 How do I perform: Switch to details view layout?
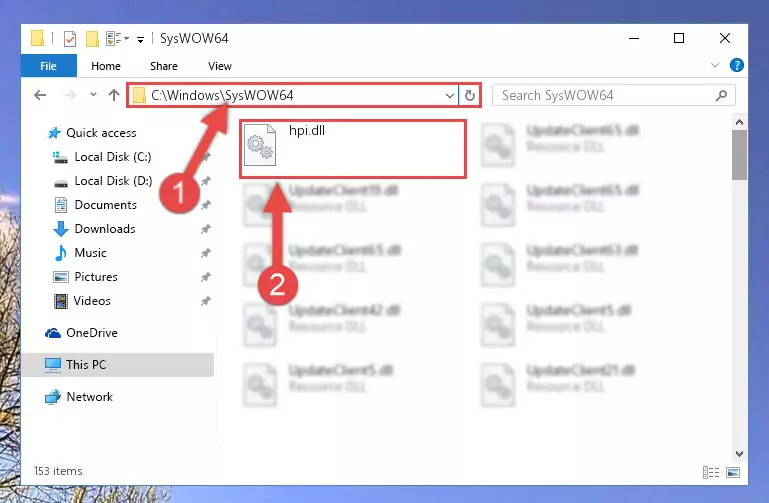click(711, 472)
